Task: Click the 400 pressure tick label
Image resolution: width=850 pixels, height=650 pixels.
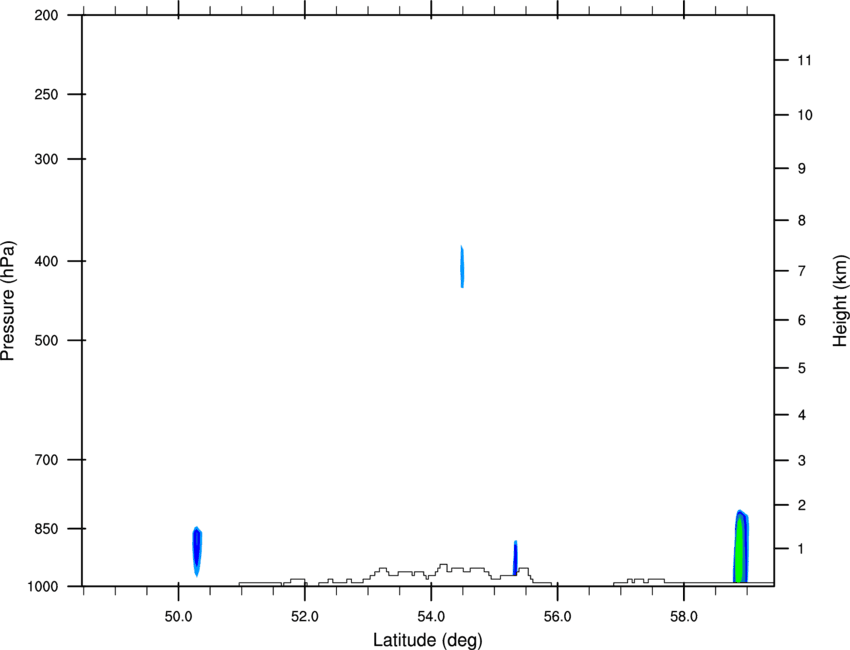Action: [x=47, y=261]
